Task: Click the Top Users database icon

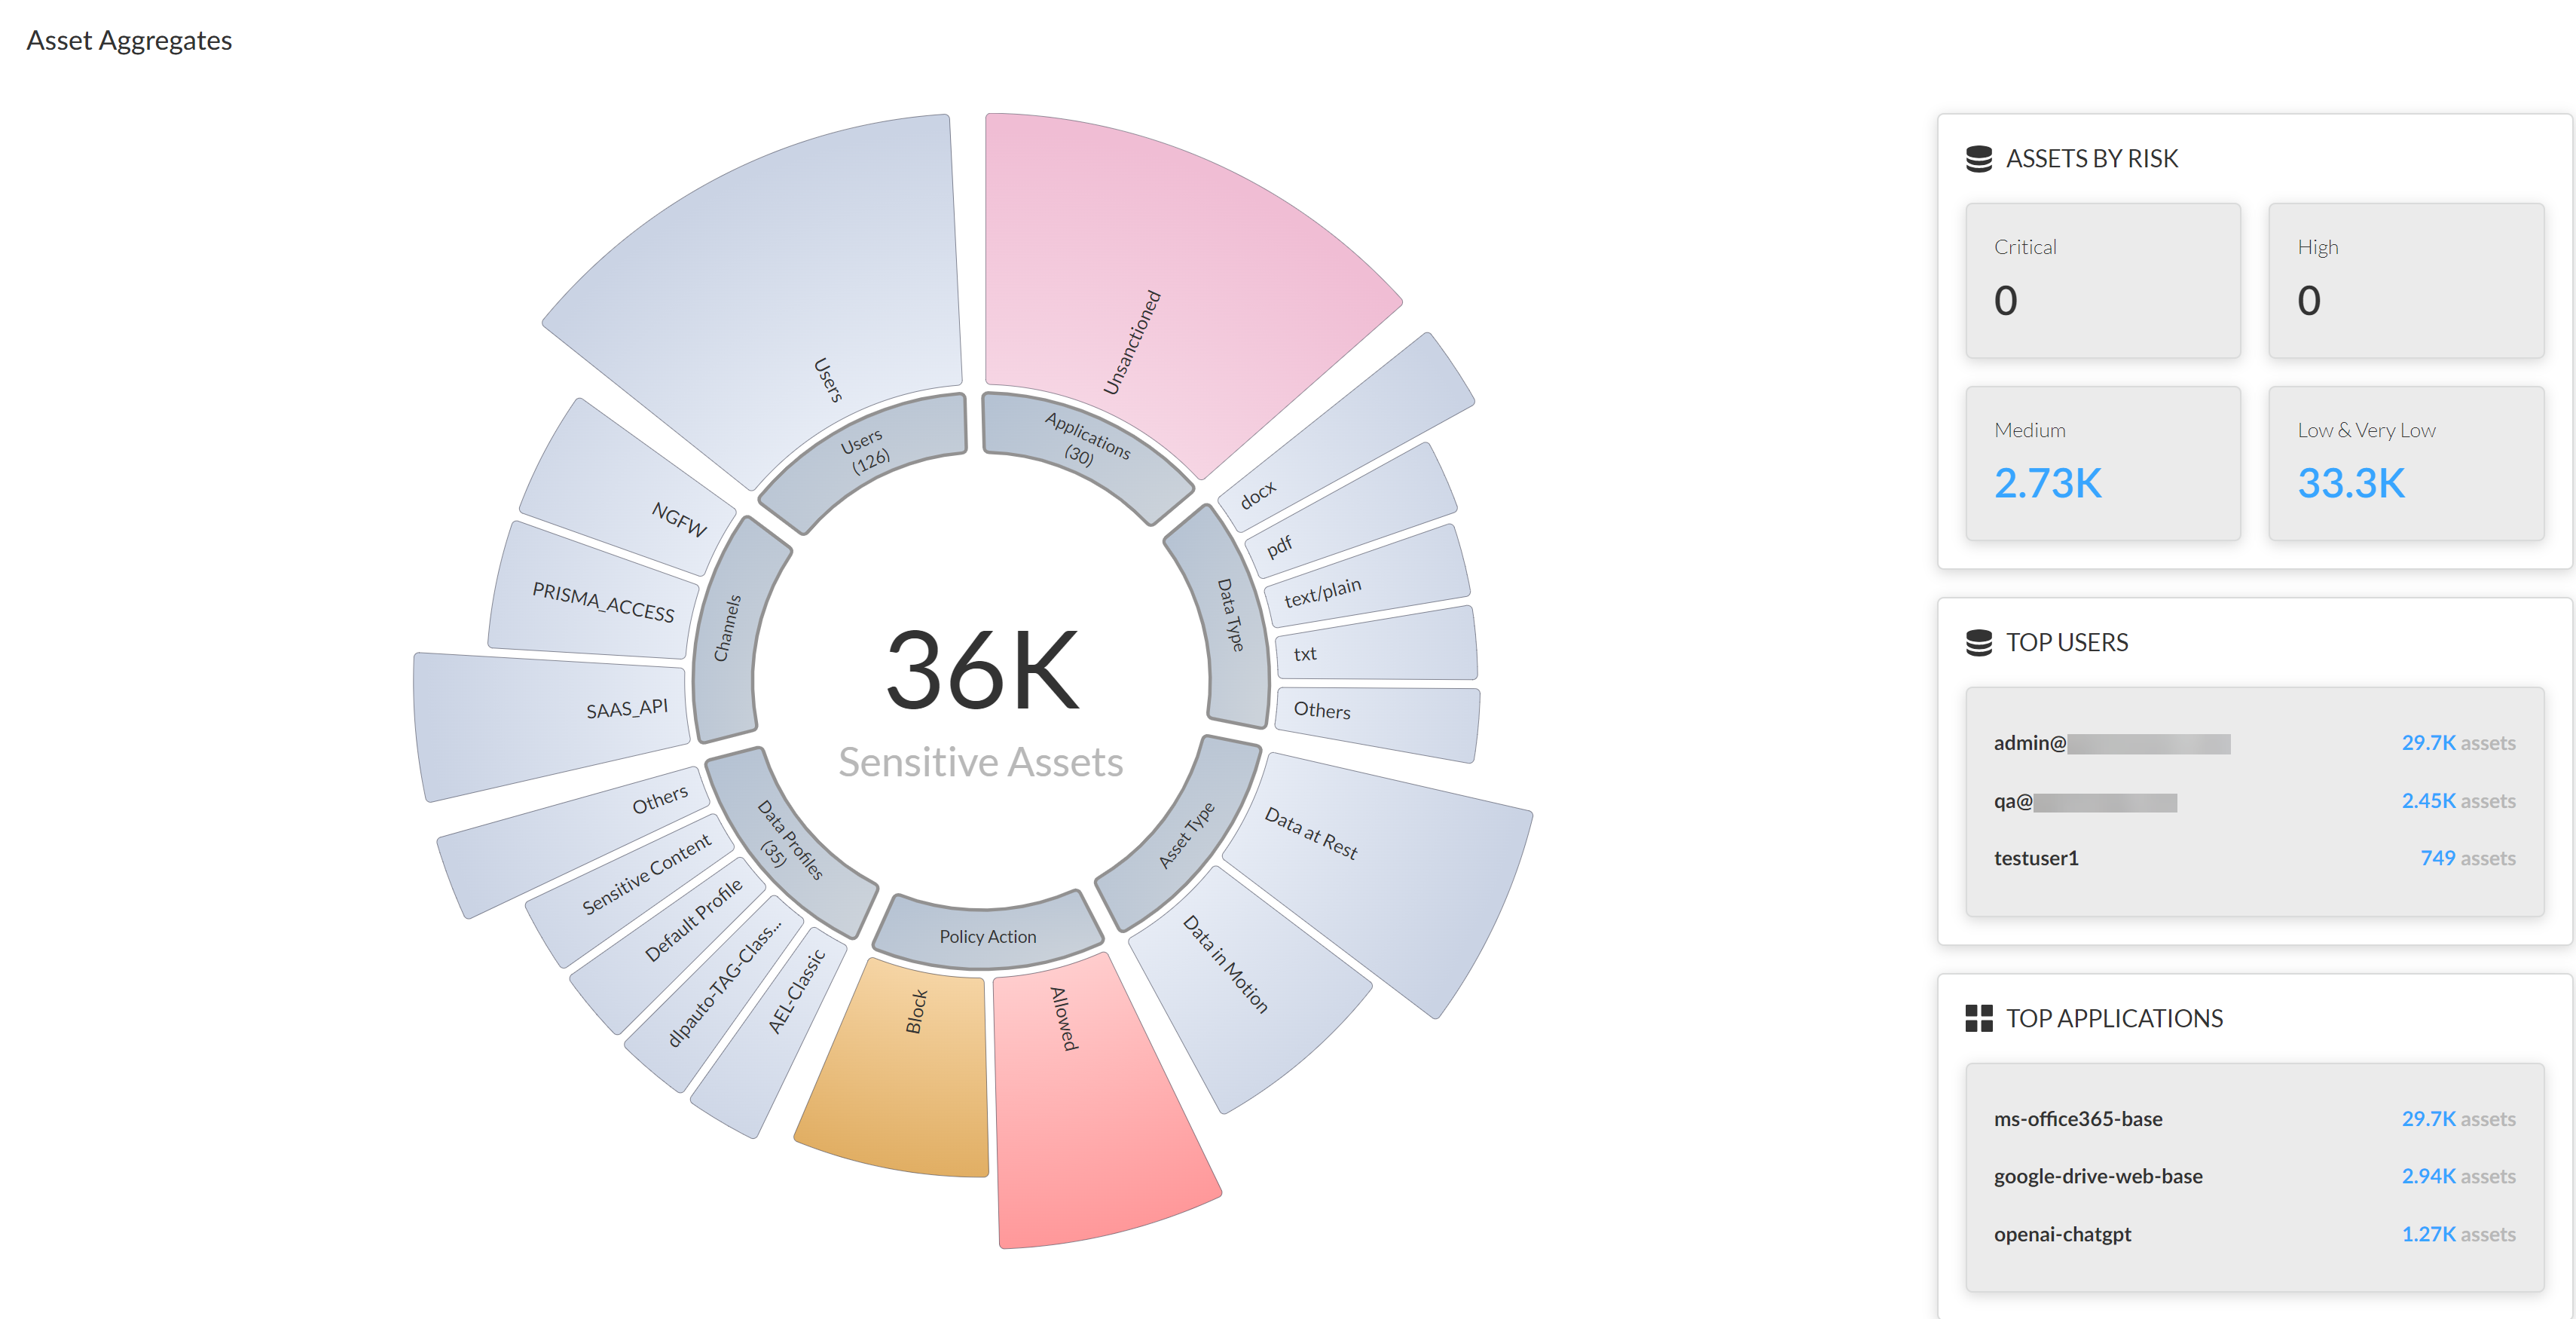Action: pos(1978,643)
